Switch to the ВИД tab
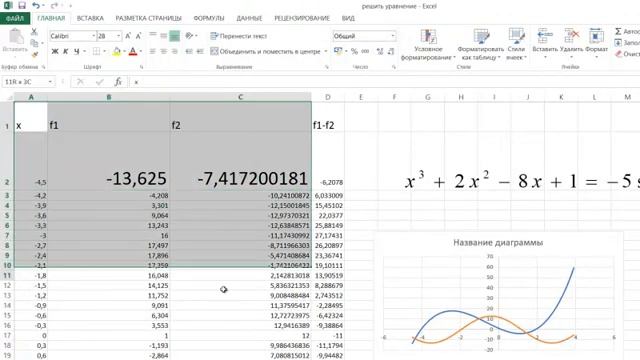640x360 pixels. pyautogui.click(x=348, y=18)
